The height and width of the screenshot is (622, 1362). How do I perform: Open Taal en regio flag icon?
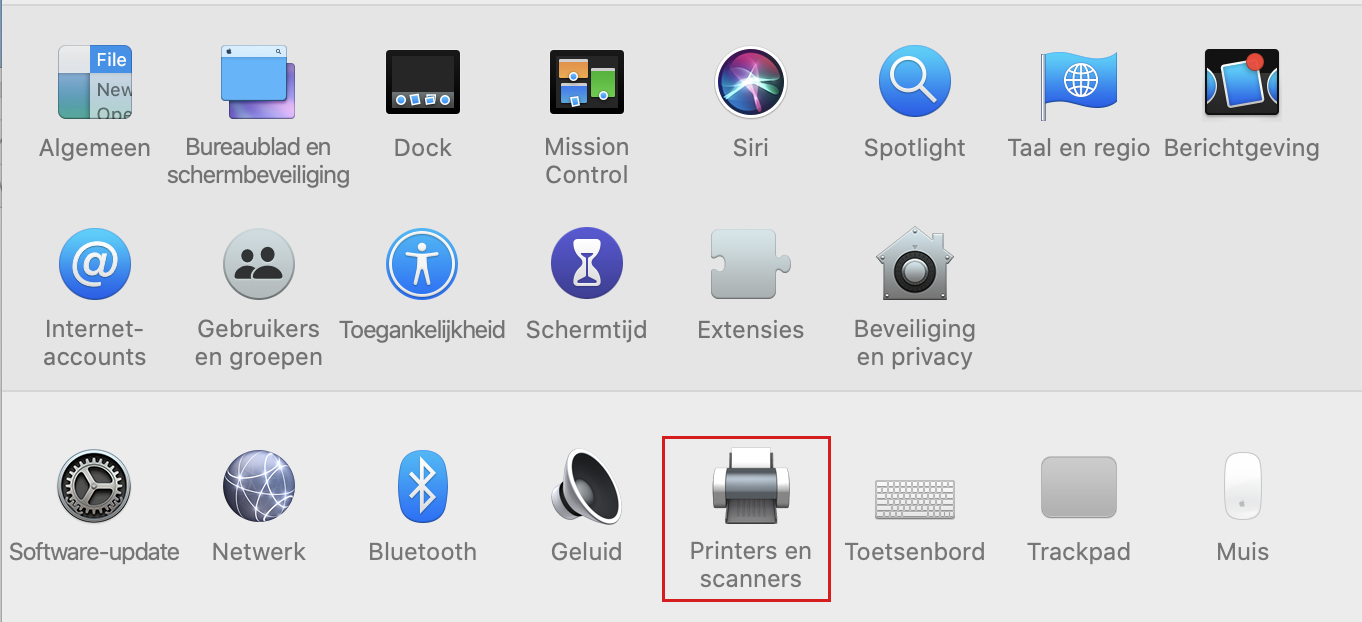[x=1079, y=82]
